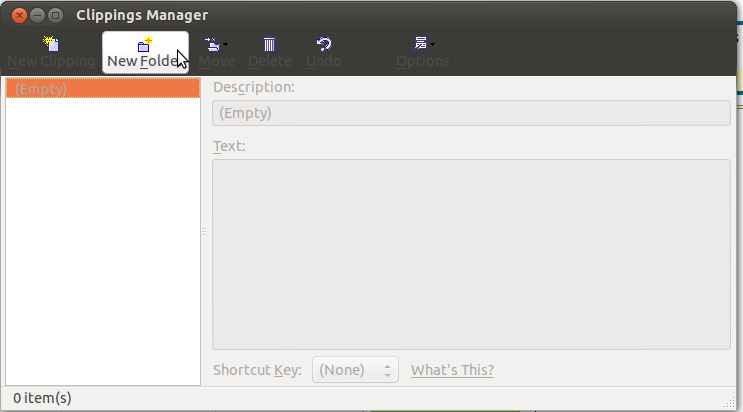The image size is (743, 412).
Task: Click the "Shortcut Key:" label
Action: click(257, 370)
